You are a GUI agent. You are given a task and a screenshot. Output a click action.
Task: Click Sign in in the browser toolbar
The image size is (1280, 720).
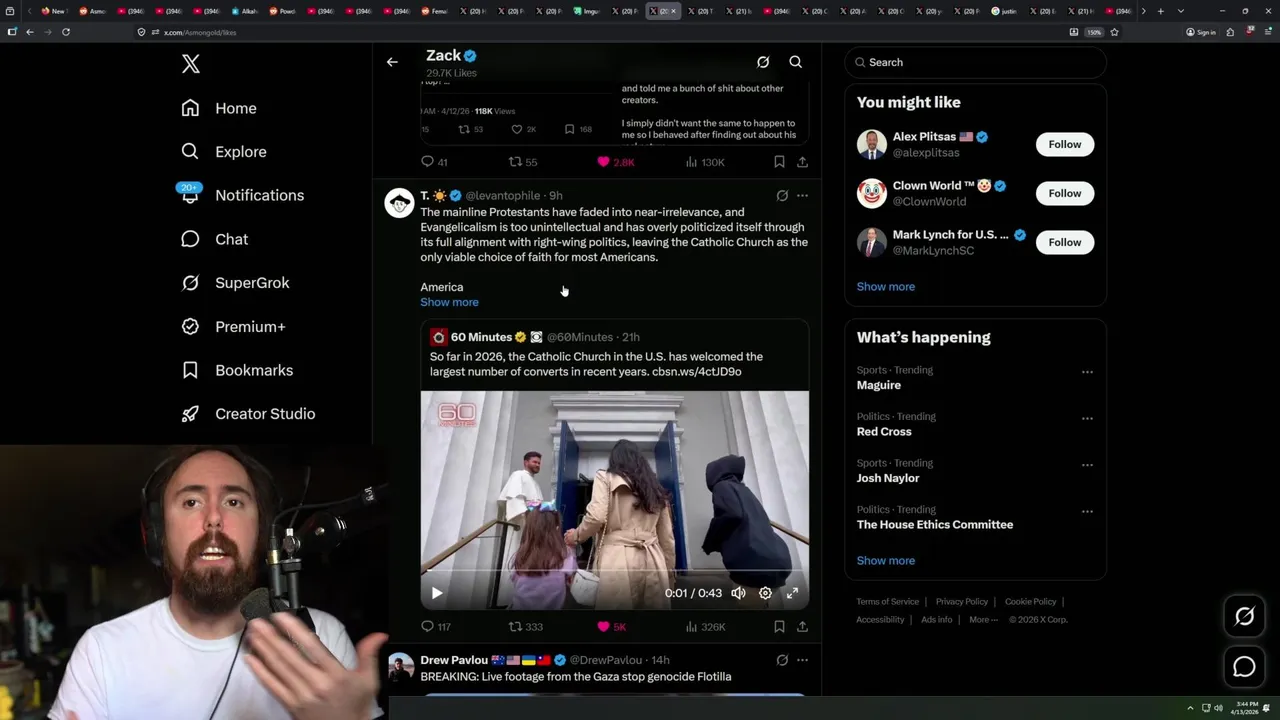pos(1201,32)
